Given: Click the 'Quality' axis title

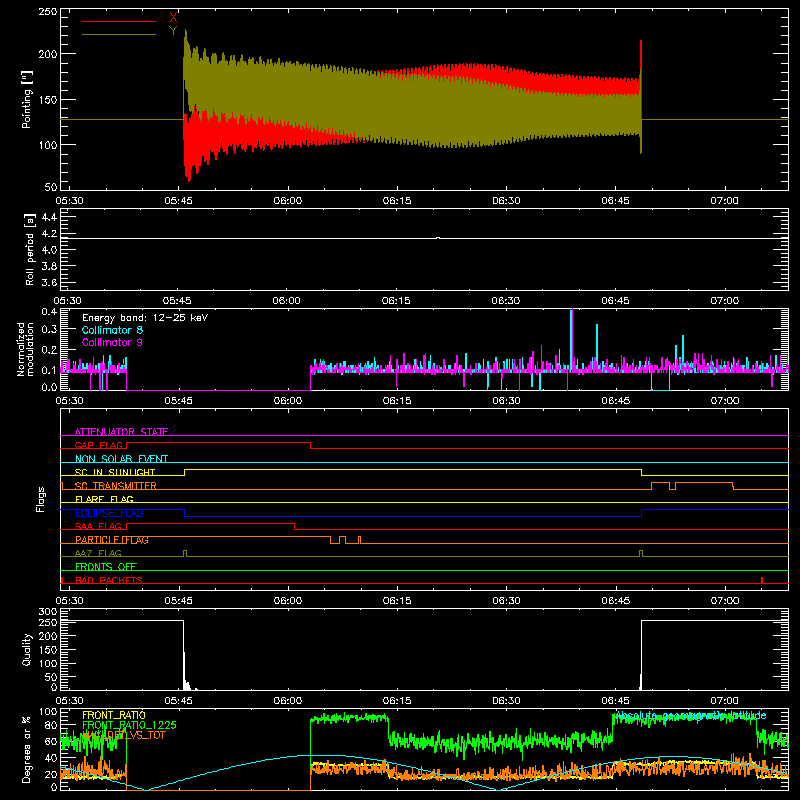Looking at the screenshot, I should click(x=27, y=649).
